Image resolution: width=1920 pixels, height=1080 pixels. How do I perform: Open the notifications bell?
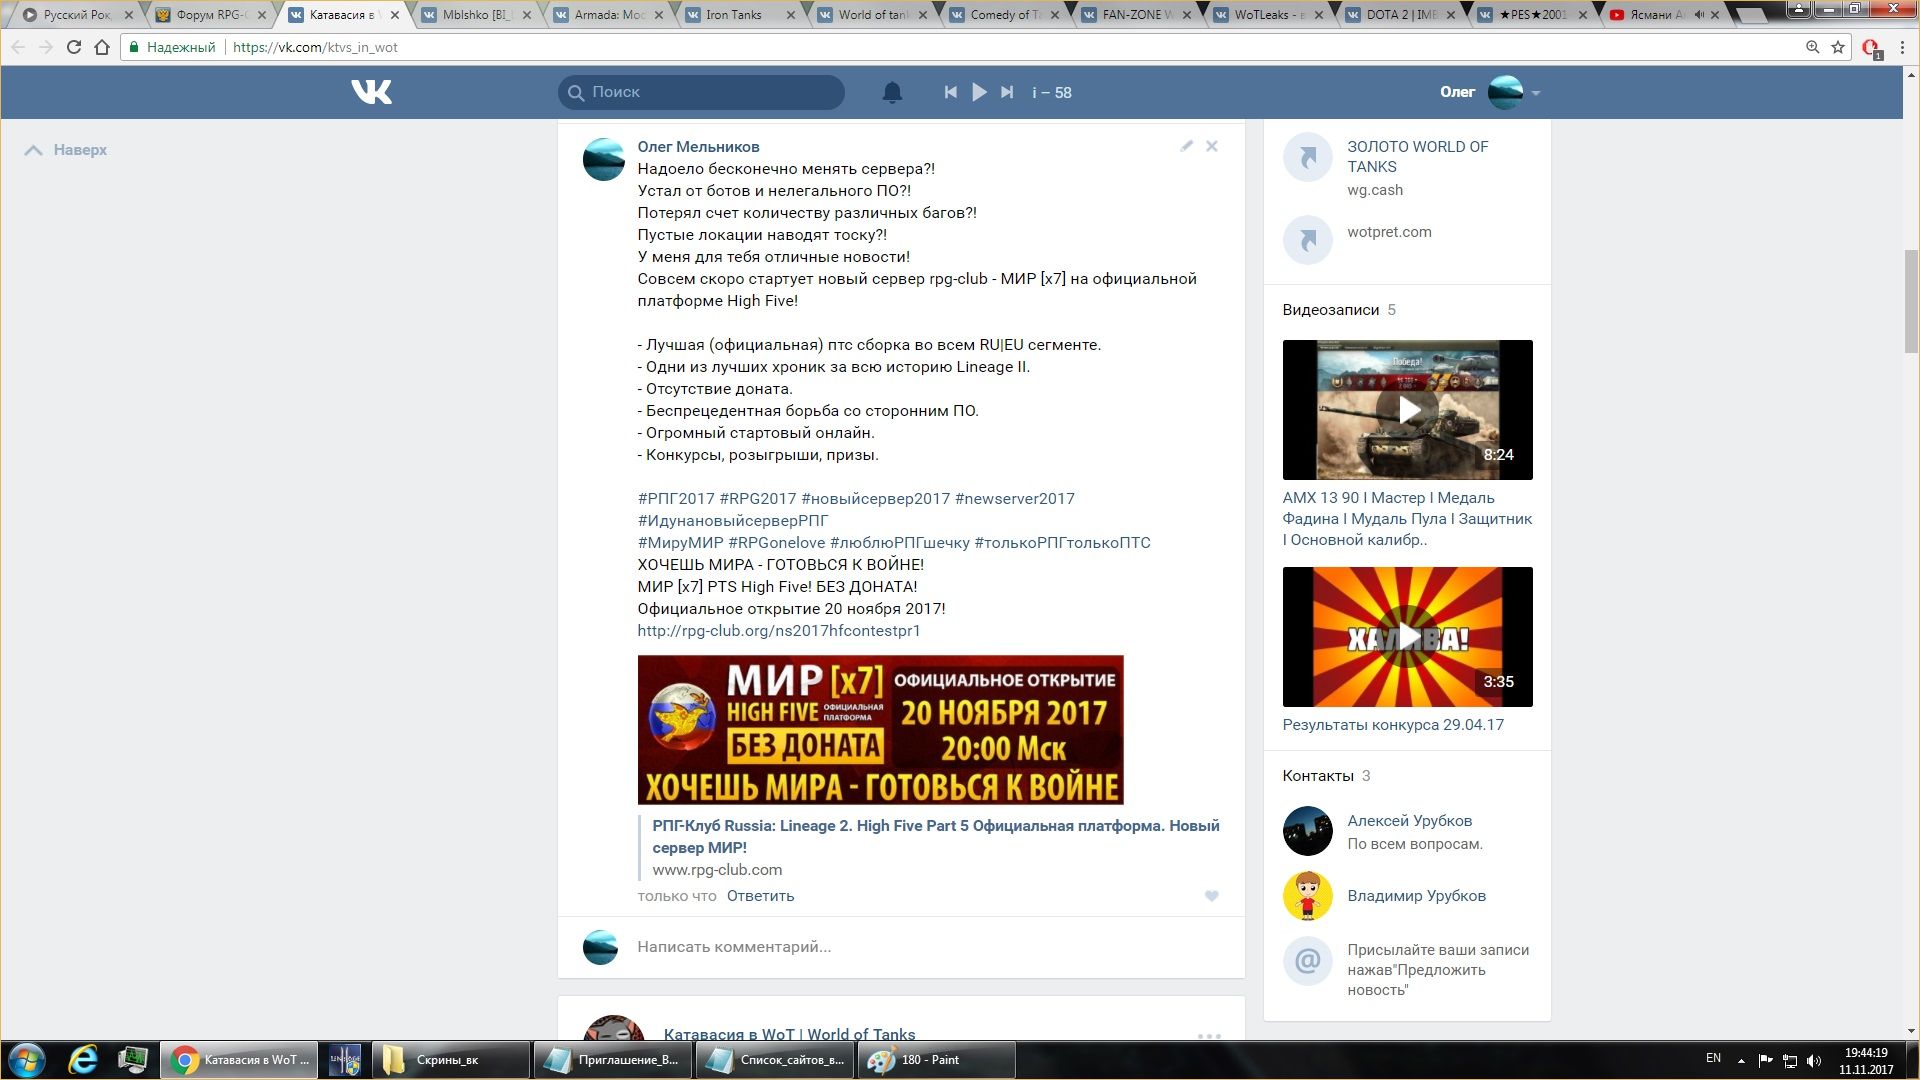point(892,92)
